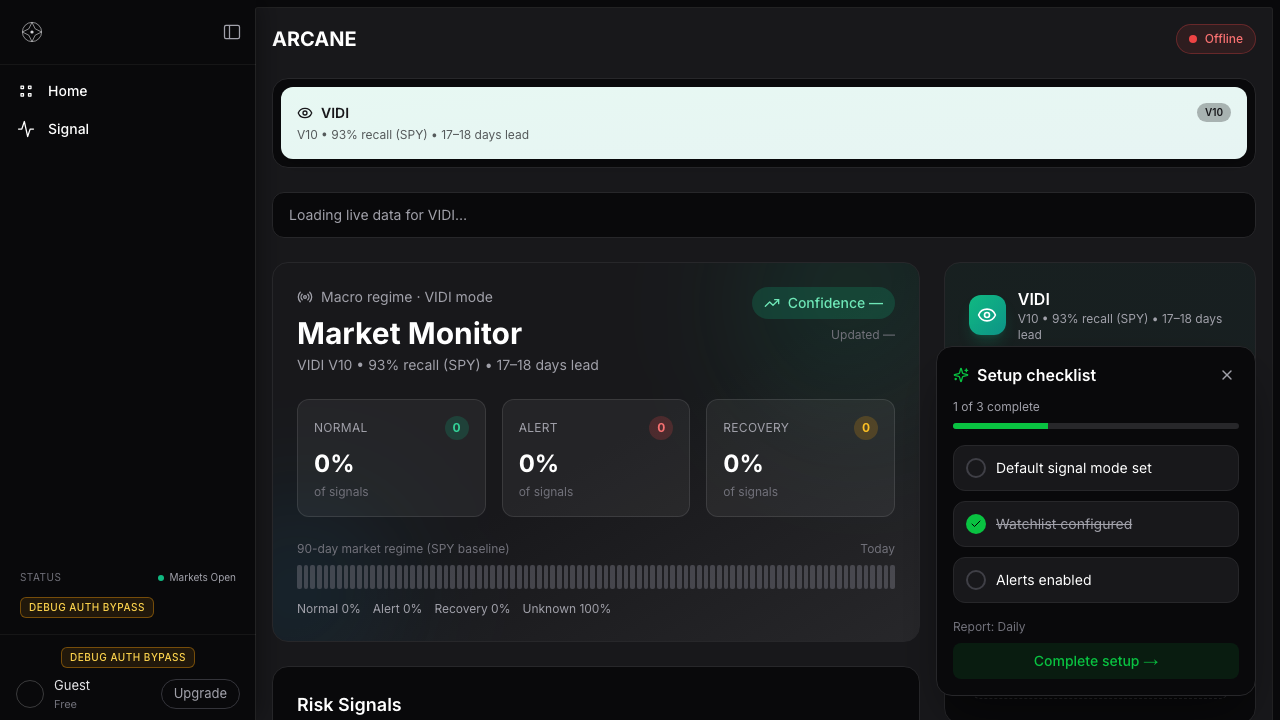
Task: Click the sparkle icon beside Setup checklist
Action: coord(960,375)
